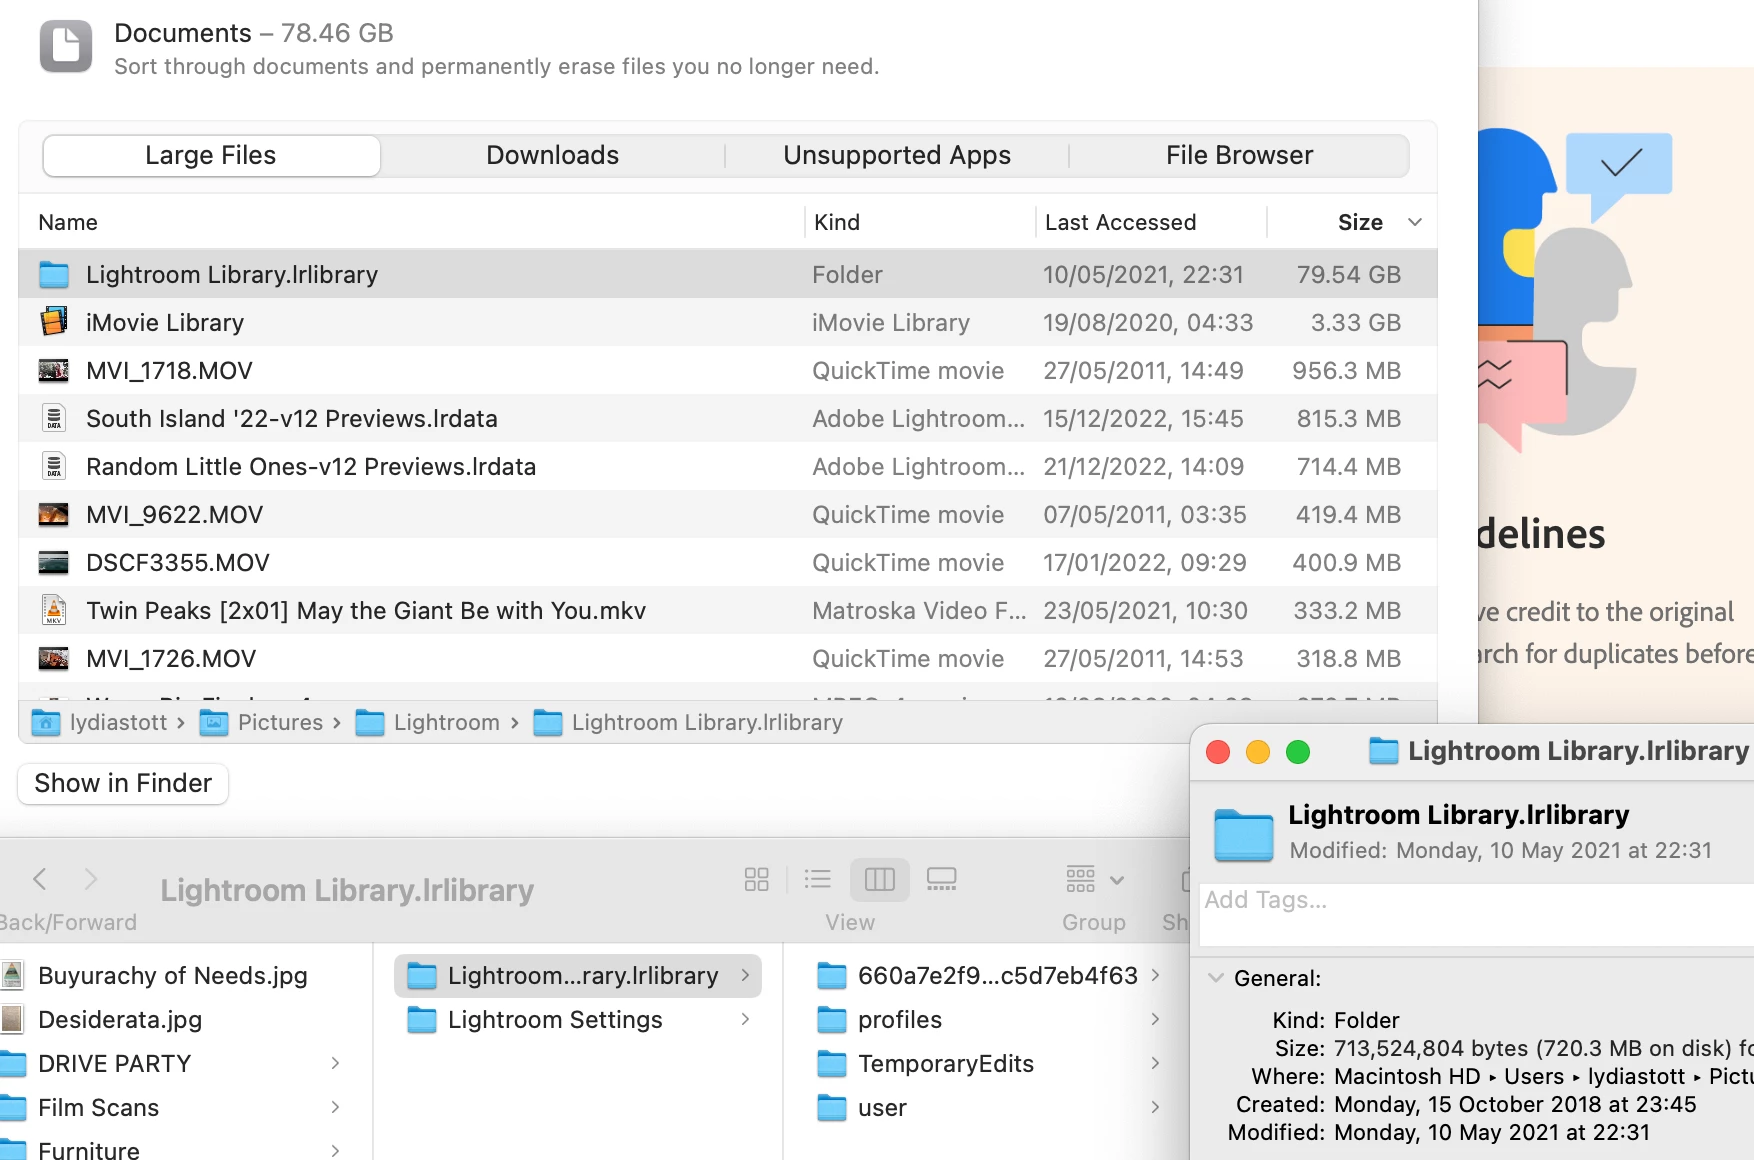
Task: Select Buyurachy of Needs.jpg in Finder
Action: tap(173, 976)
